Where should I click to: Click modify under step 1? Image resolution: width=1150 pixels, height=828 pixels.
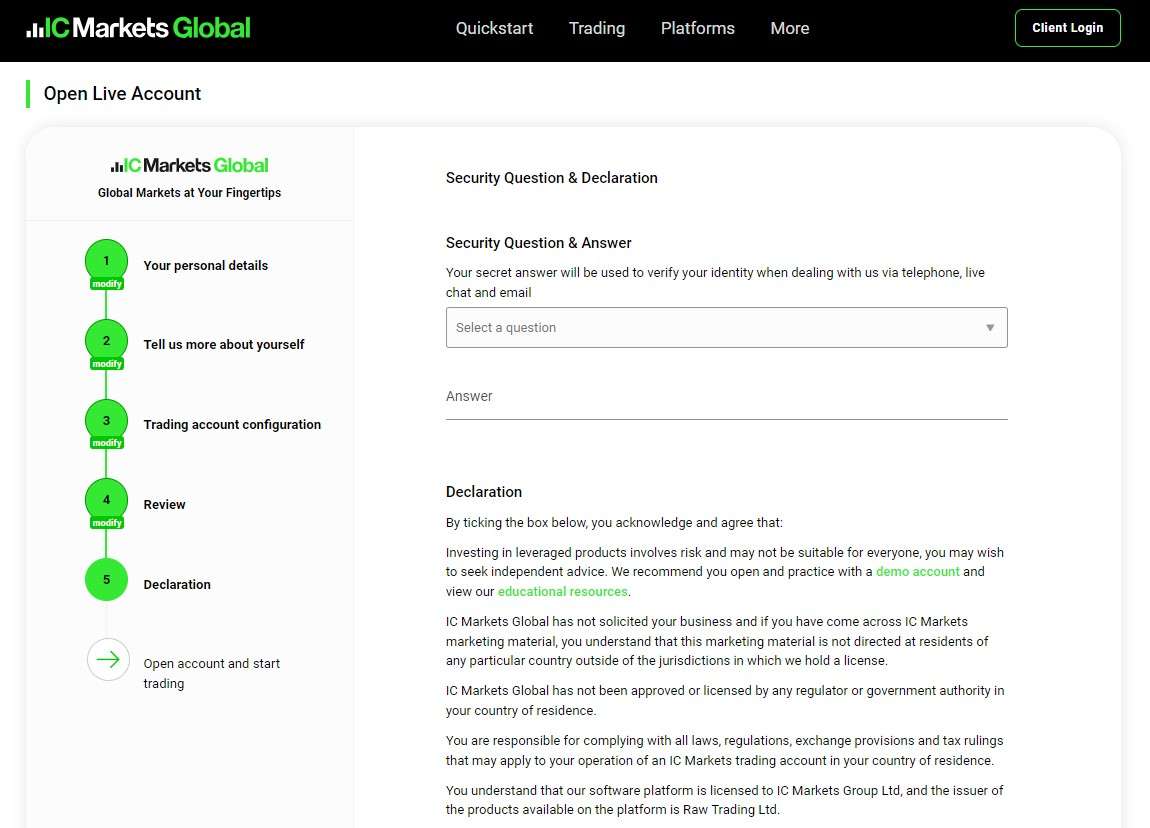coord(107,284)
